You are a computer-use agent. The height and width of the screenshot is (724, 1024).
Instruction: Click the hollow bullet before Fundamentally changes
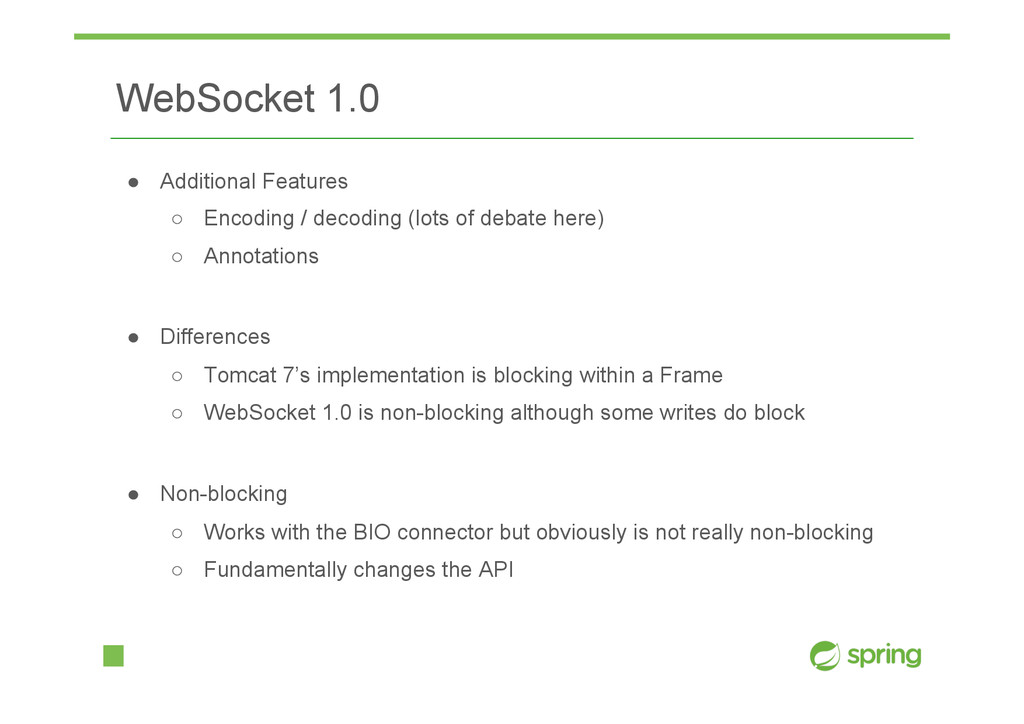tap(177, 571)
